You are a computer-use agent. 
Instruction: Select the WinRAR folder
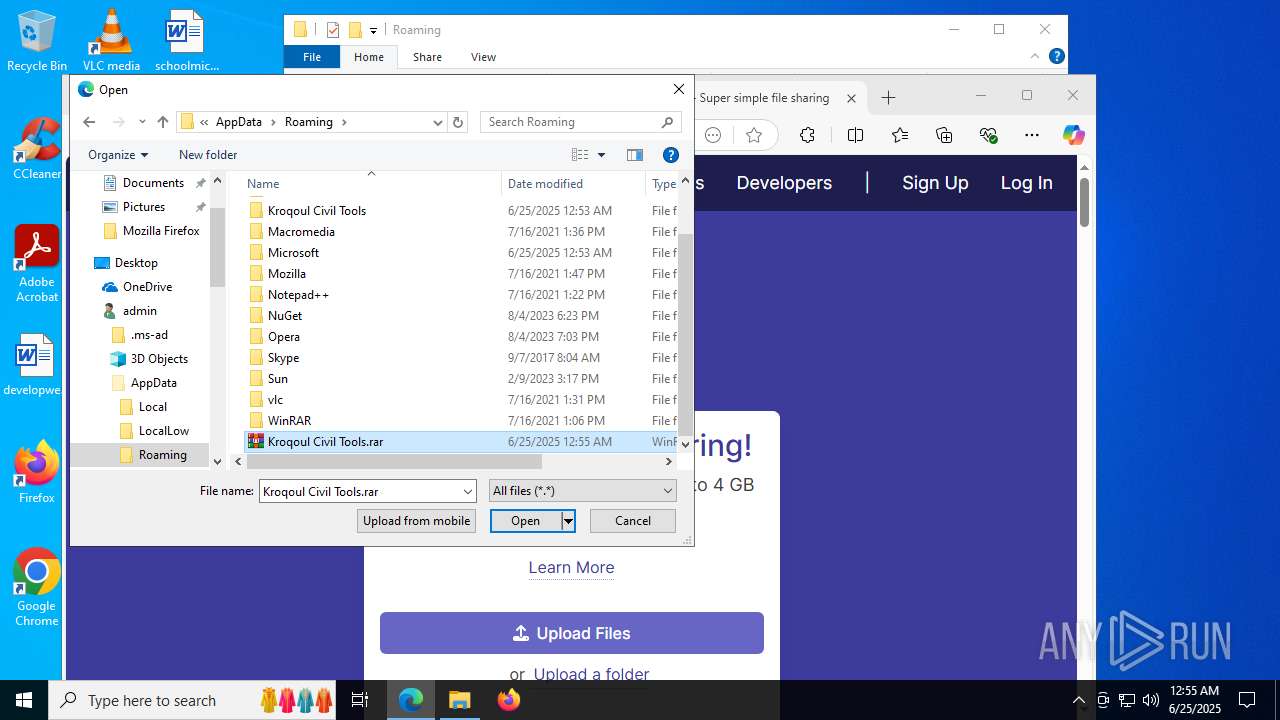[x=289, y=421]
